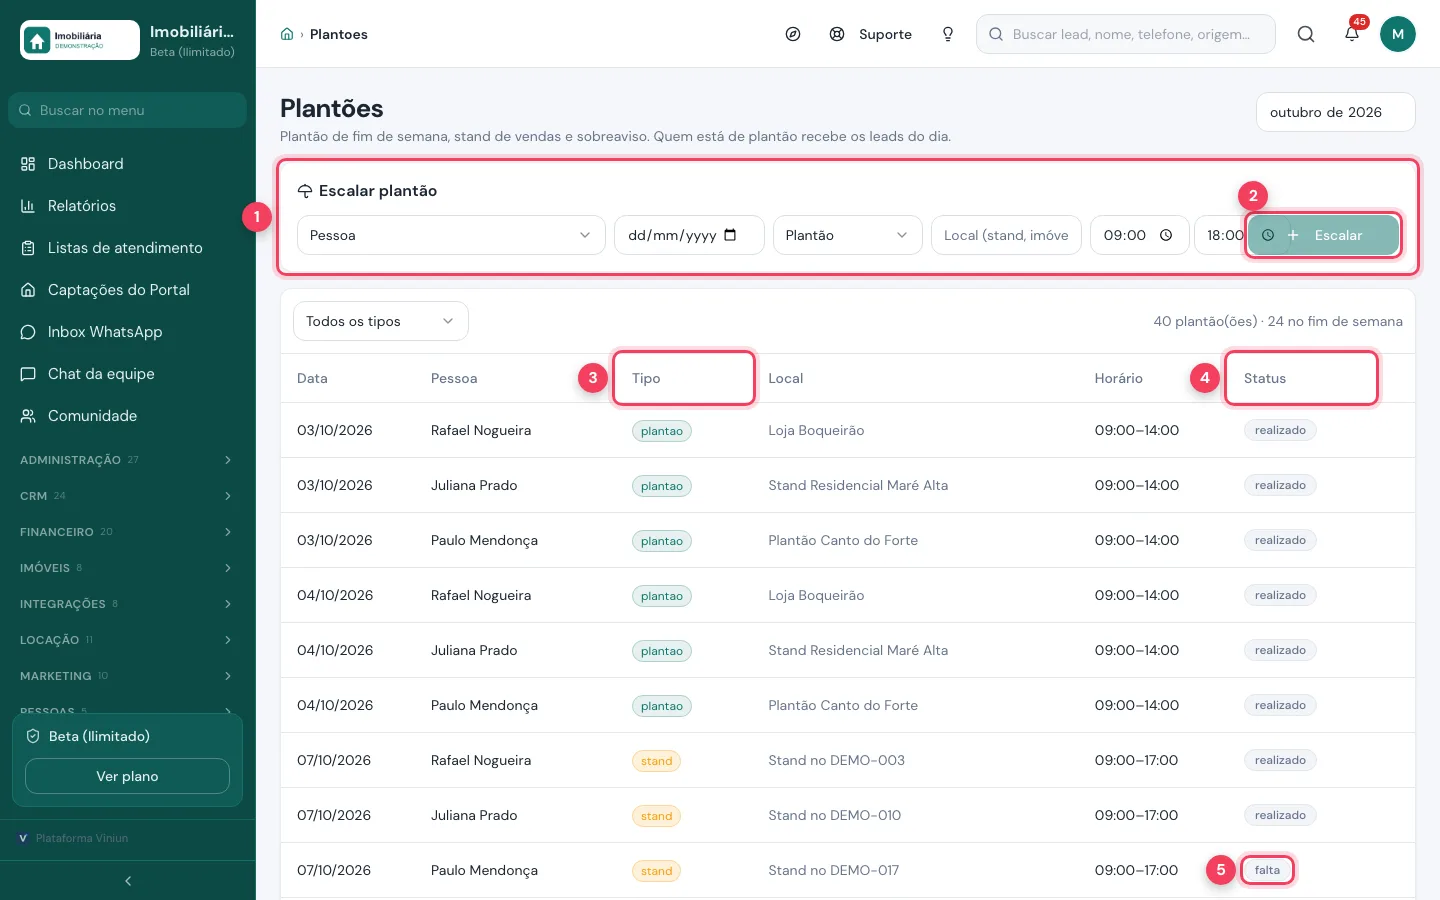The width and height of the screenshot is (1440, 900).
Task: Open Dashboard from the sidebar
Action: tap(128, 164)
